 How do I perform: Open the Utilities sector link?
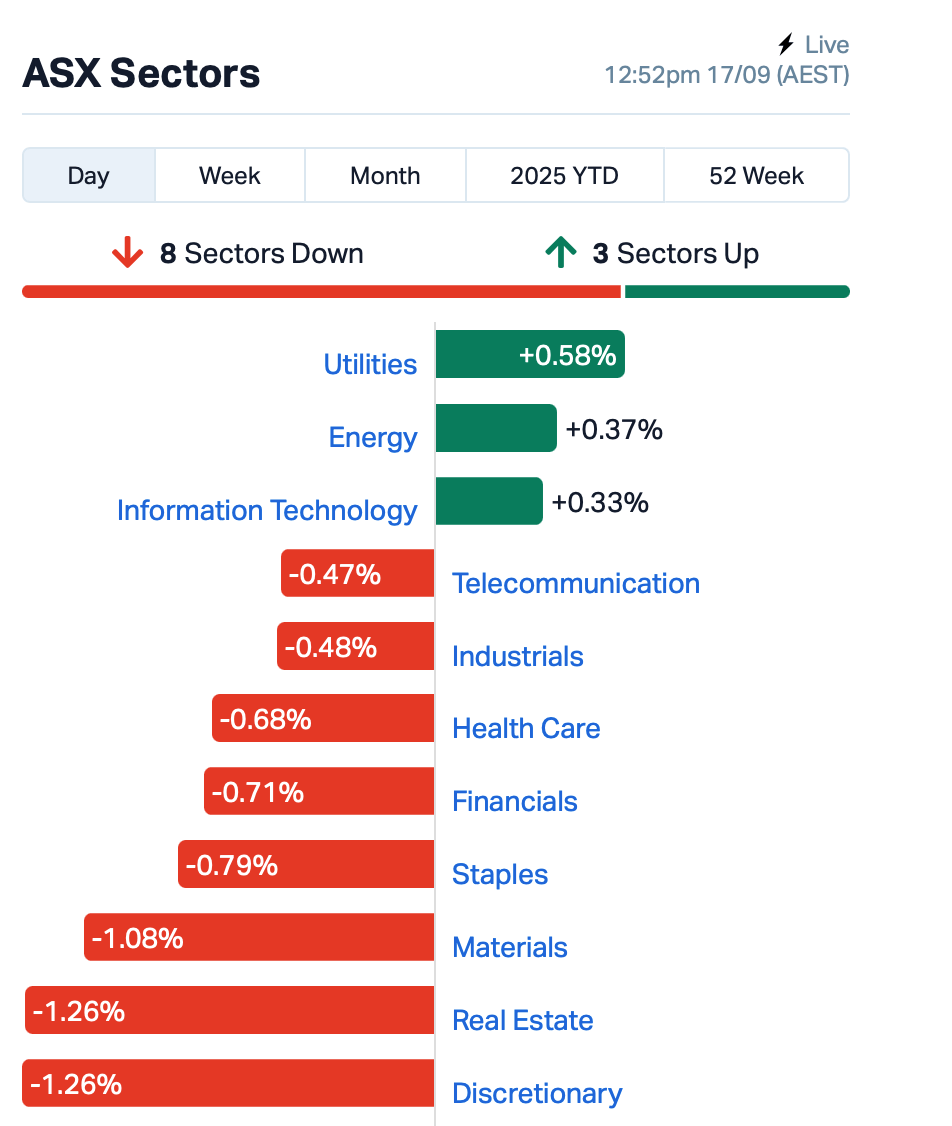[x=370, y=364]
